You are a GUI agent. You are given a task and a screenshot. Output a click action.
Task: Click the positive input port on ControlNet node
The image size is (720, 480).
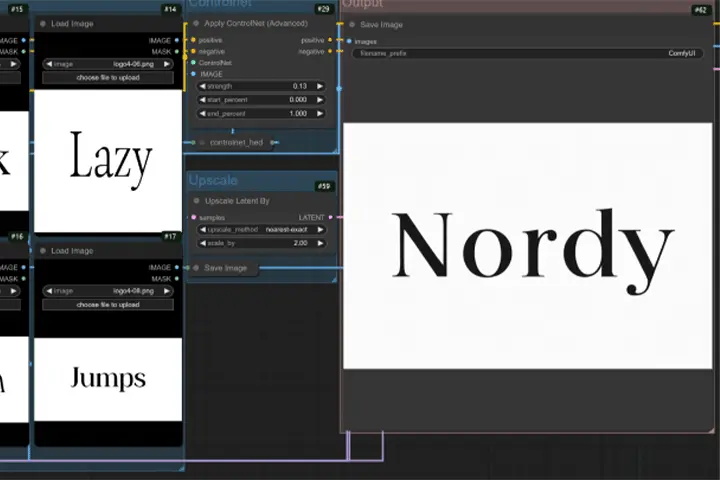pos(193,40)
